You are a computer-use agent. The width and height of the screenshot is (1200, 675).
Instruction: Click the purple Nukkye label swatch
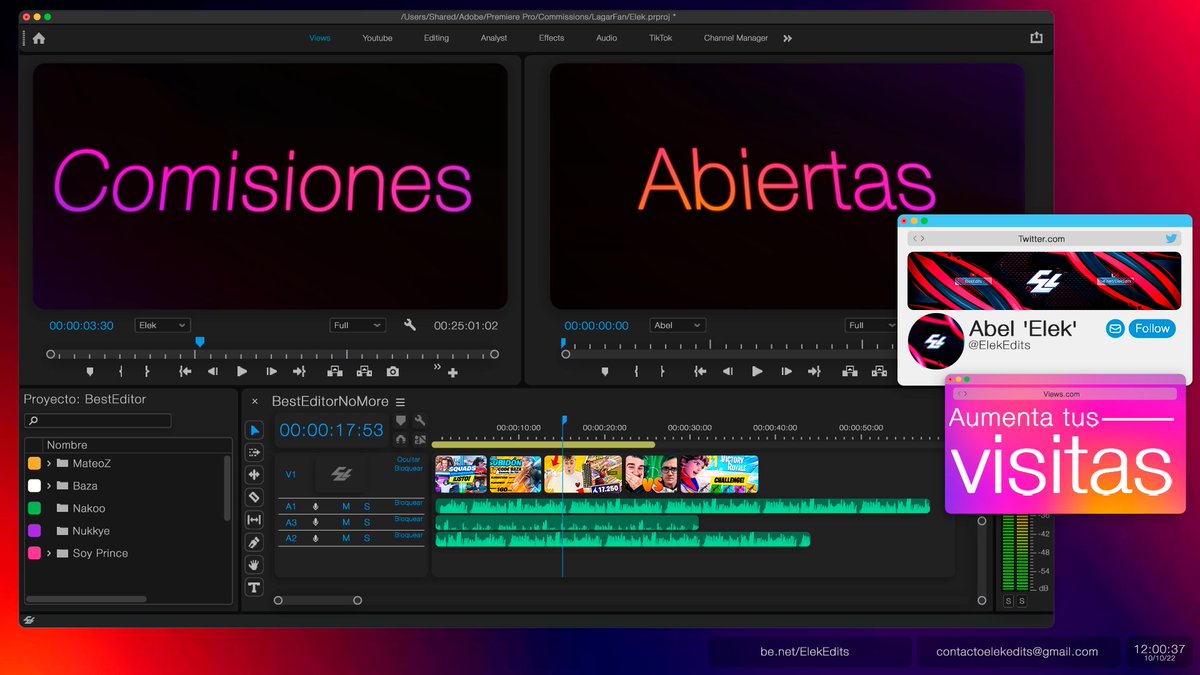point(34,531)
